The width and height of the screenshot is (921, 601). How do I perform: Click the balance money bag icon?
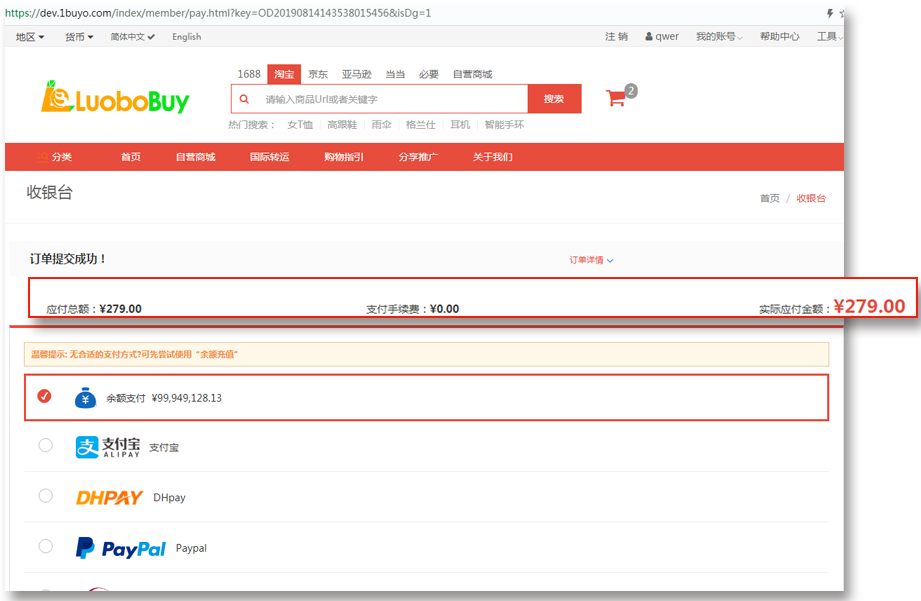(85, 398)
